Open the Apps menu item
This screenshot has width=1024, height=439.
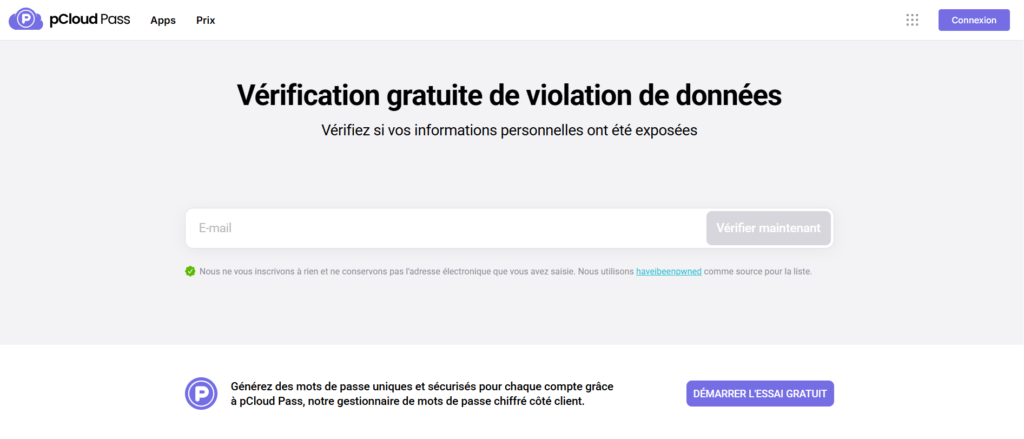click(163, 20)
